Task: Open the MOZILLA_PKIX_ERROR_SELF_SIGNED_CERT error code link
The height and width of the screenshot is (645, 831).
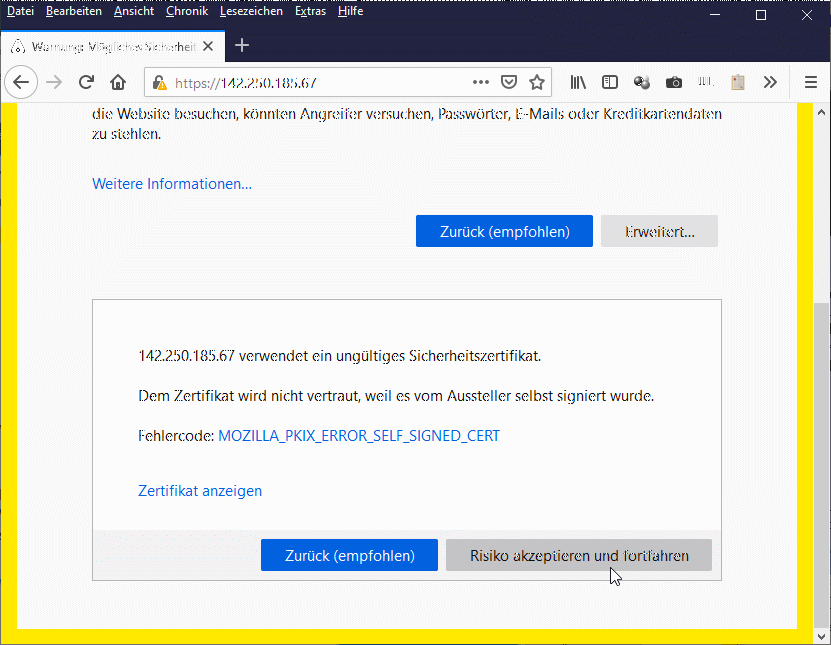Action: click(x=358, y=436)
